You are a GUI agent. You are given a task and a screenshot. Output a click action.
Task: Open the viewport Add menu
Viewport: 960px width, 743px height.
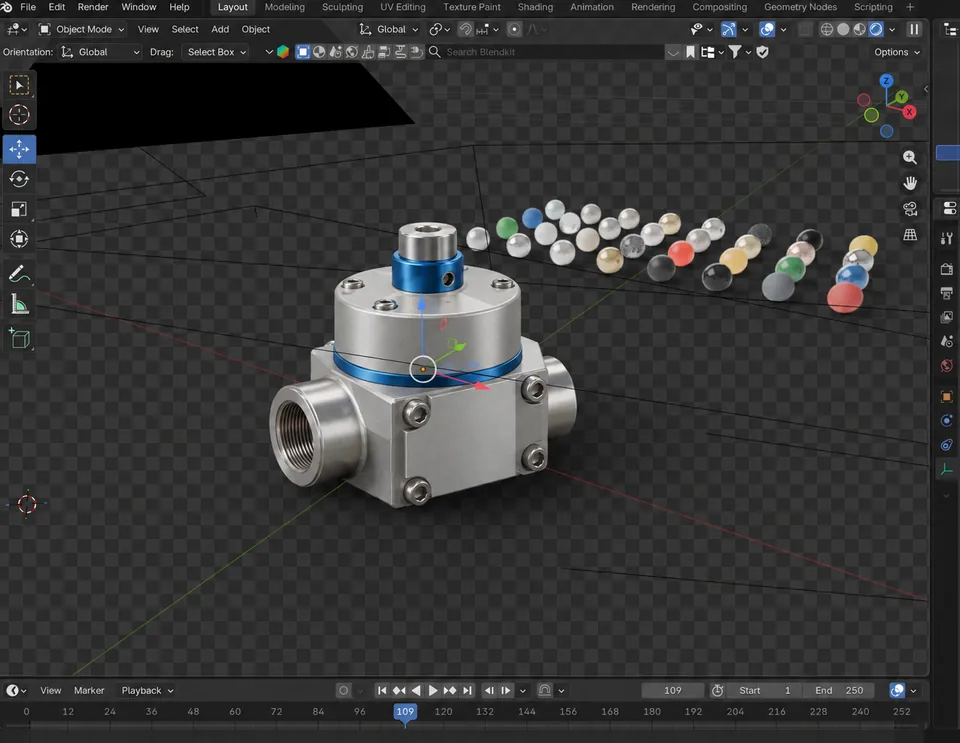pyautogui.click(x=220, y=29)
